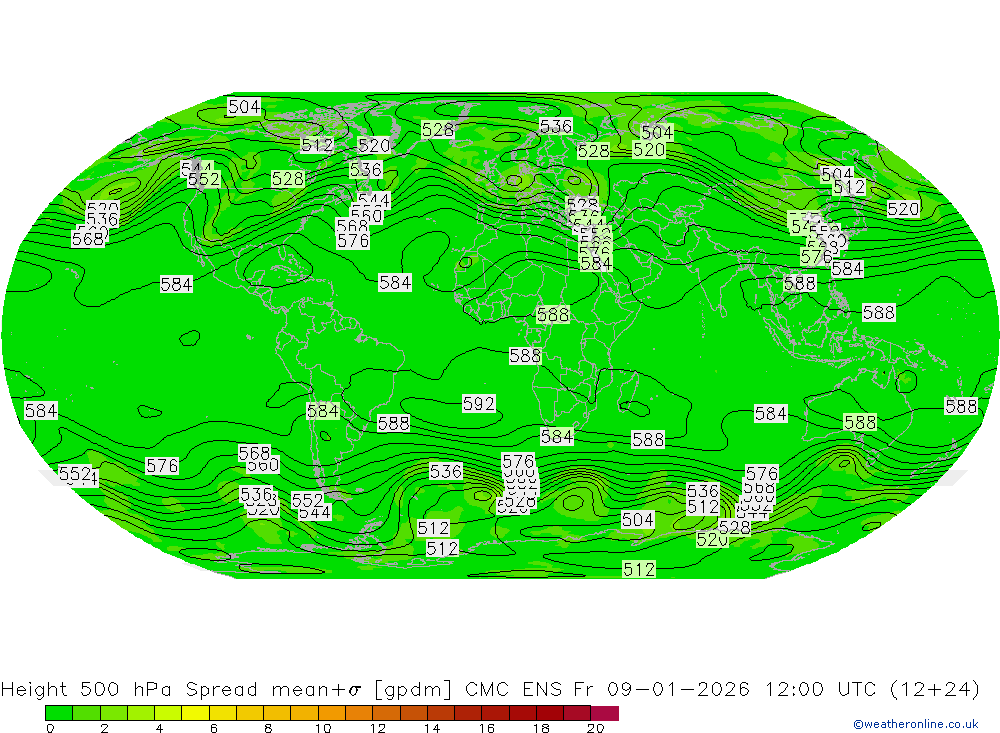The height and width of the screenshot is (733, 1000).
Task: Click the "588" label in Indian Ocean southeast of Africa
Action: tap(648, 439)
